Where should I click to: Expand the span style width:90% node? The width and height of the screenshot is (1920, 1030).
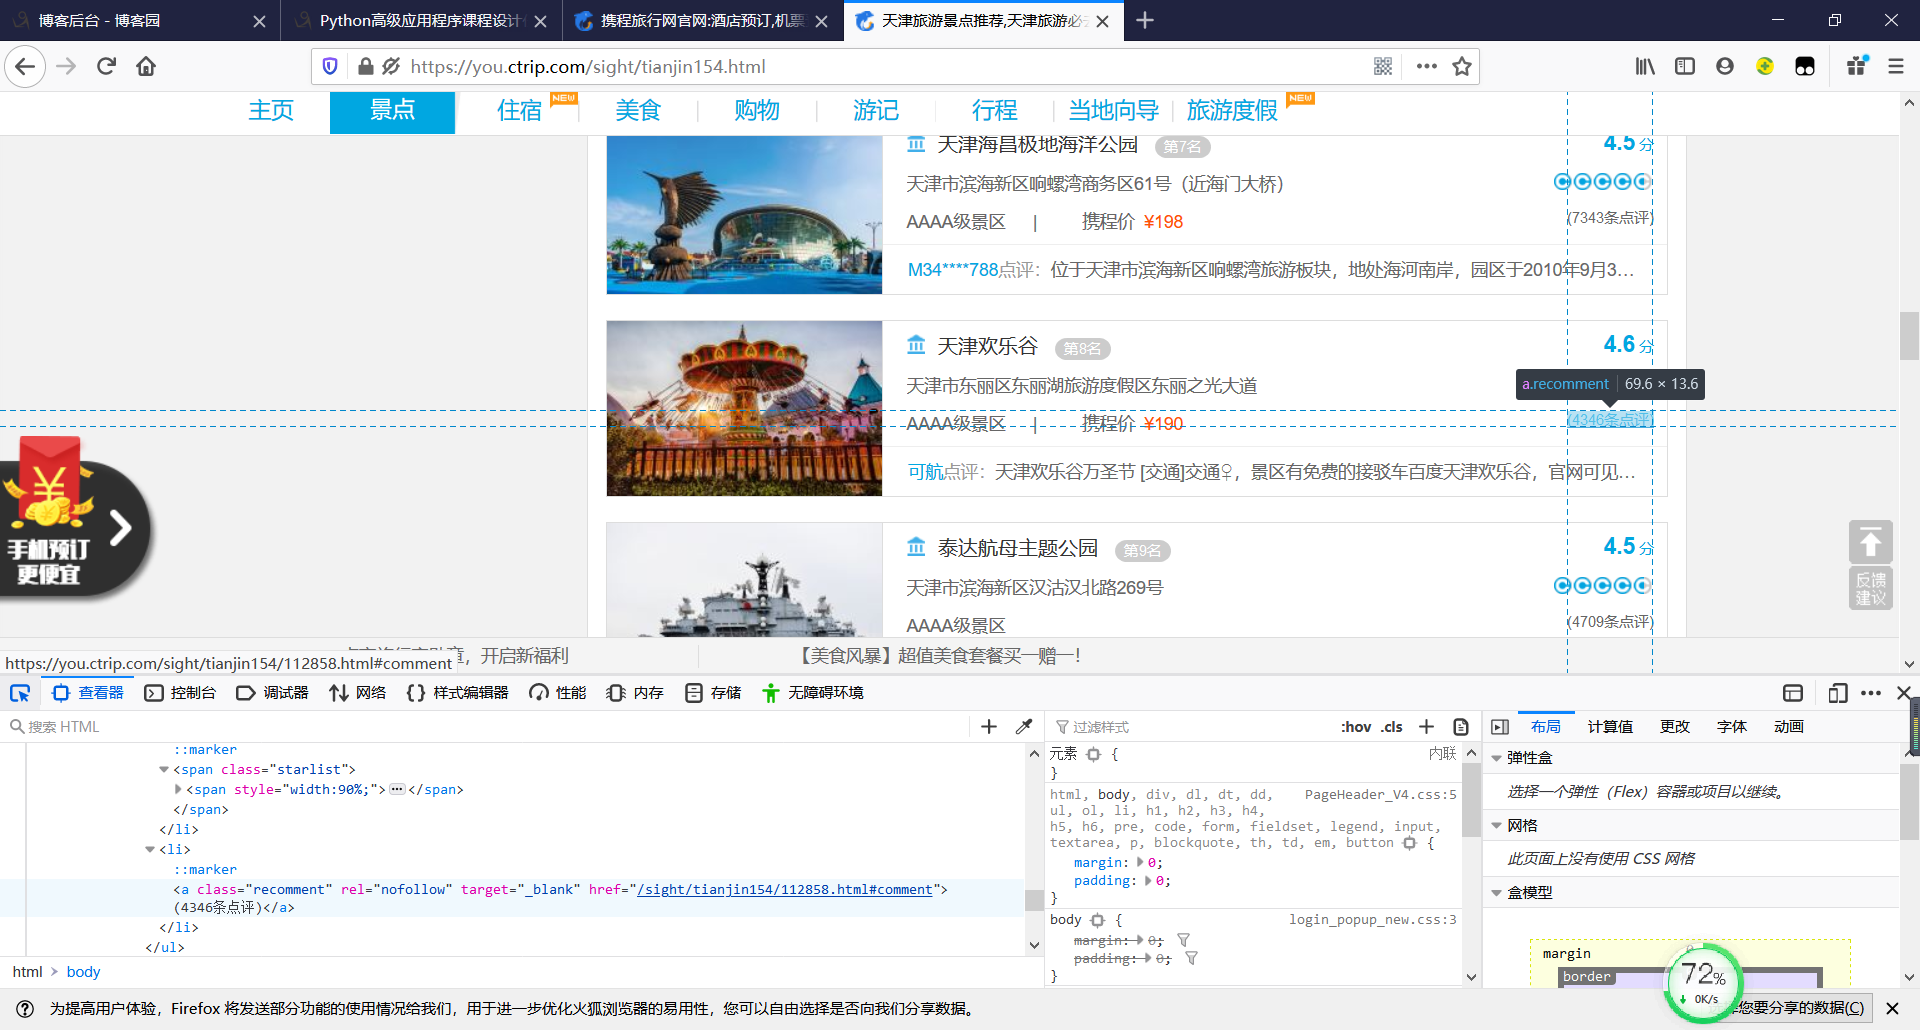(178, 790)
